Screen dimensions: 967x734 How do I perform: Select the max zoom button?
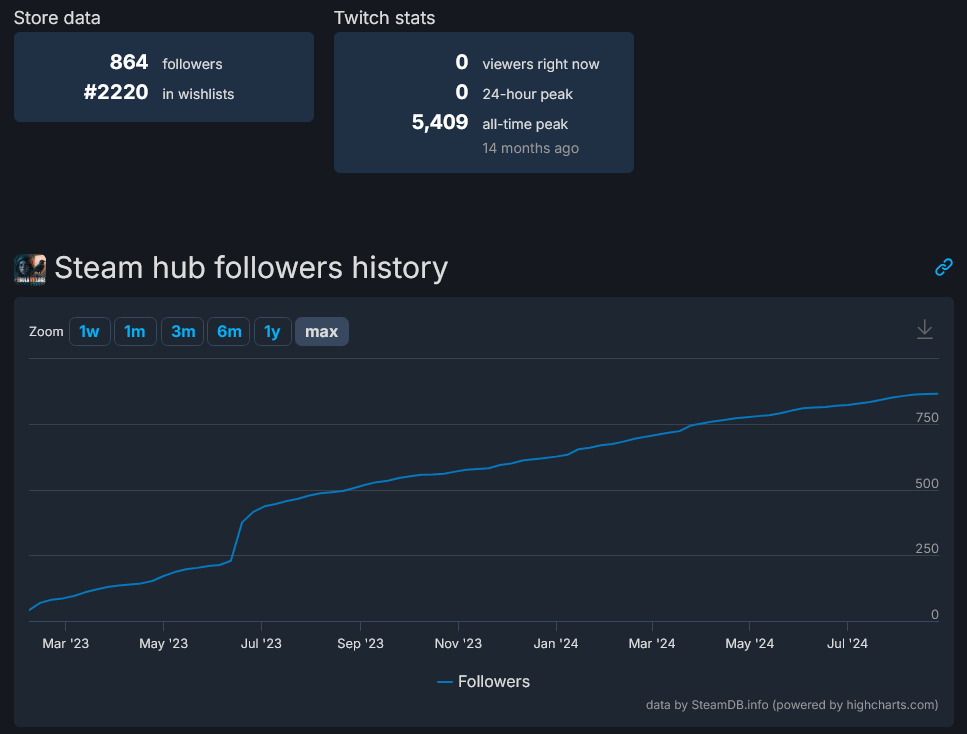pyautogui.click(x=321, y=332)
